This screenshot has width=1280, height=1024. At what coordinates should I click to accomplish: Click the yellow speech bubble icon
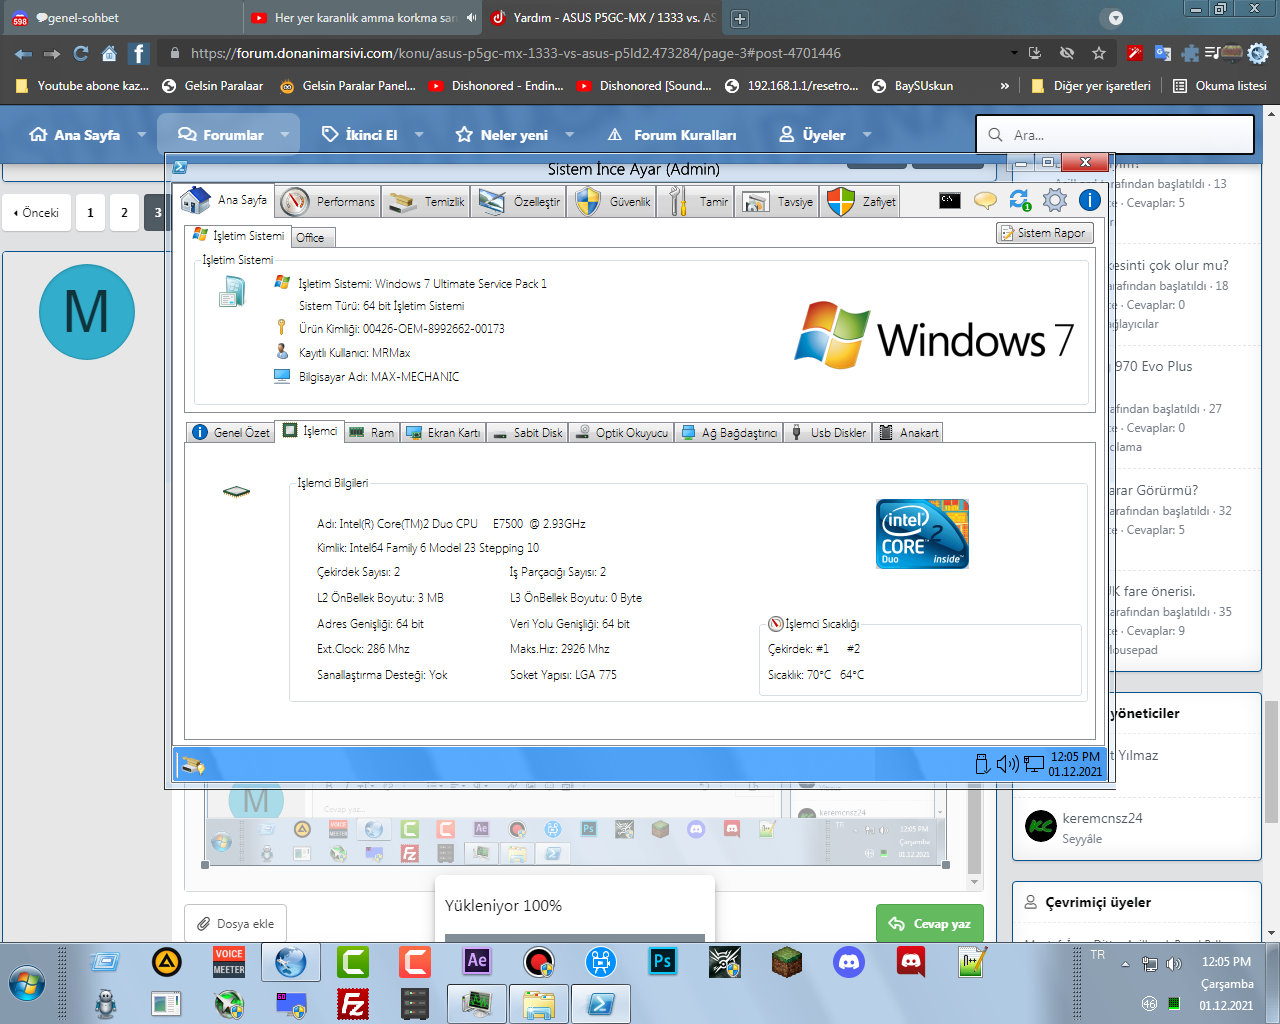coord(985,201)
